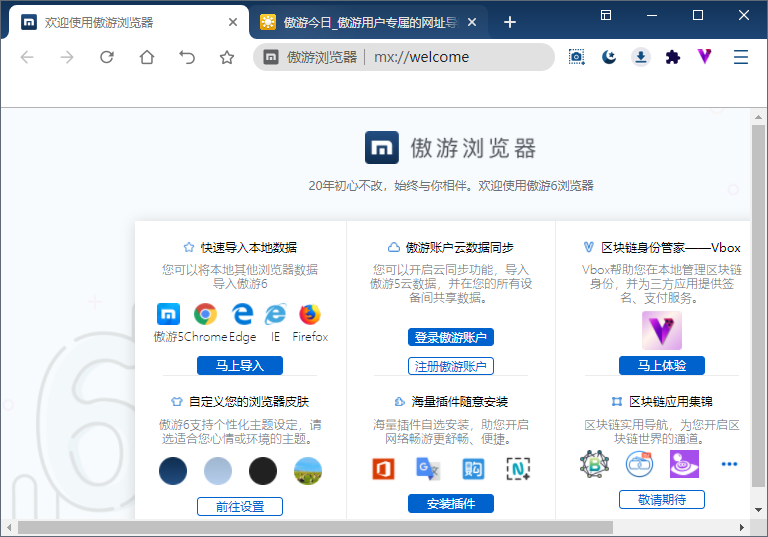Bookmark this page with the star icon
The height and width of the screenshot is (537, 768).
[227, 57]
